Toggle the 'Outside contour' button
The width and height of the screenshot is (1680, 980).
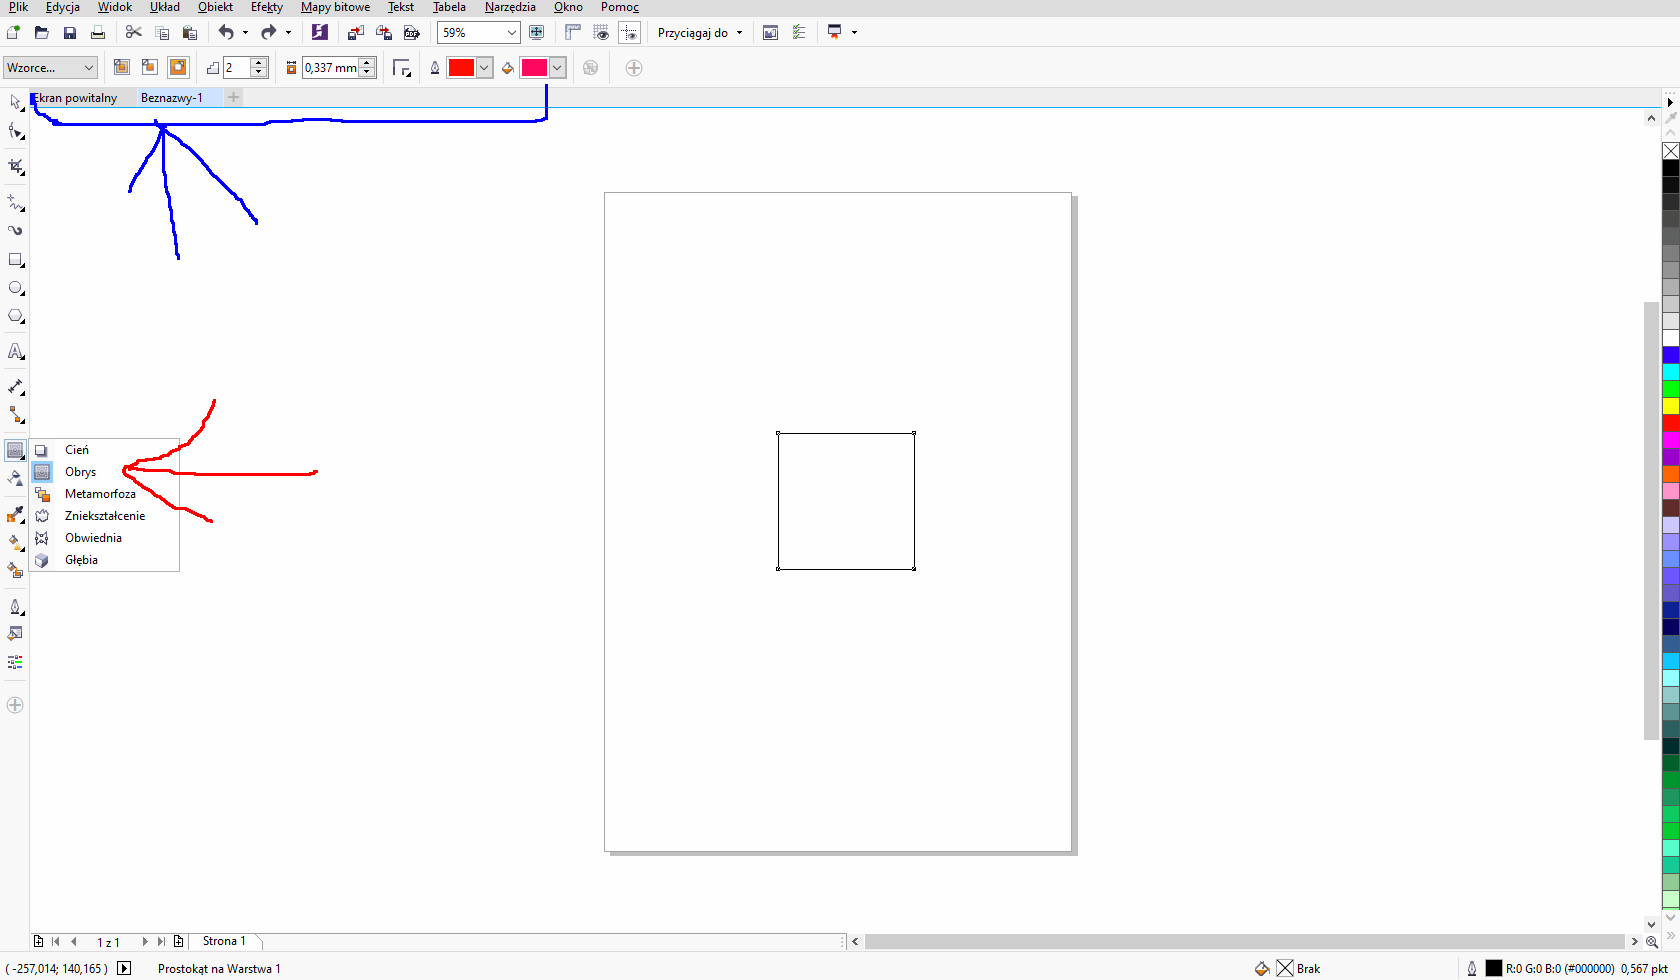(178, 68)
